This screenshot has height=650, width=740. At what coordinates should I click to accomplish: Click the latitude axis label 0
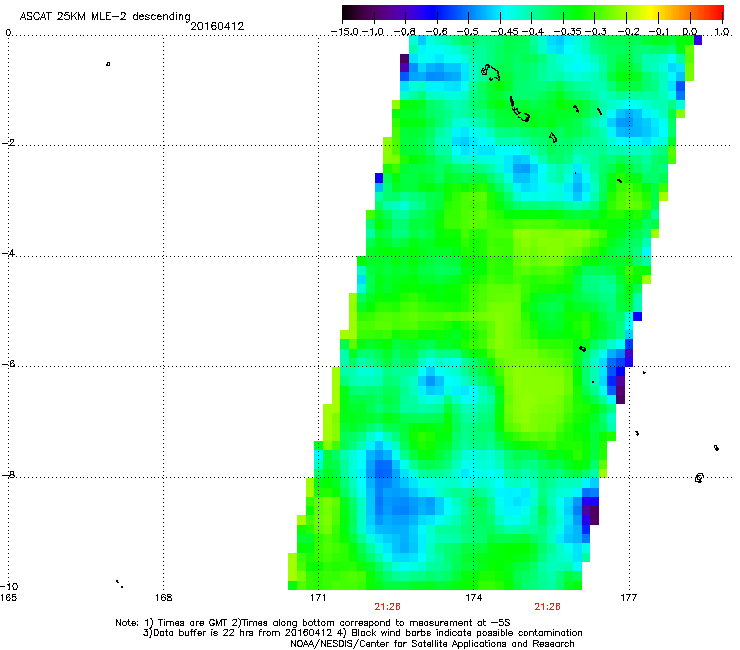(x=8, y=33)
